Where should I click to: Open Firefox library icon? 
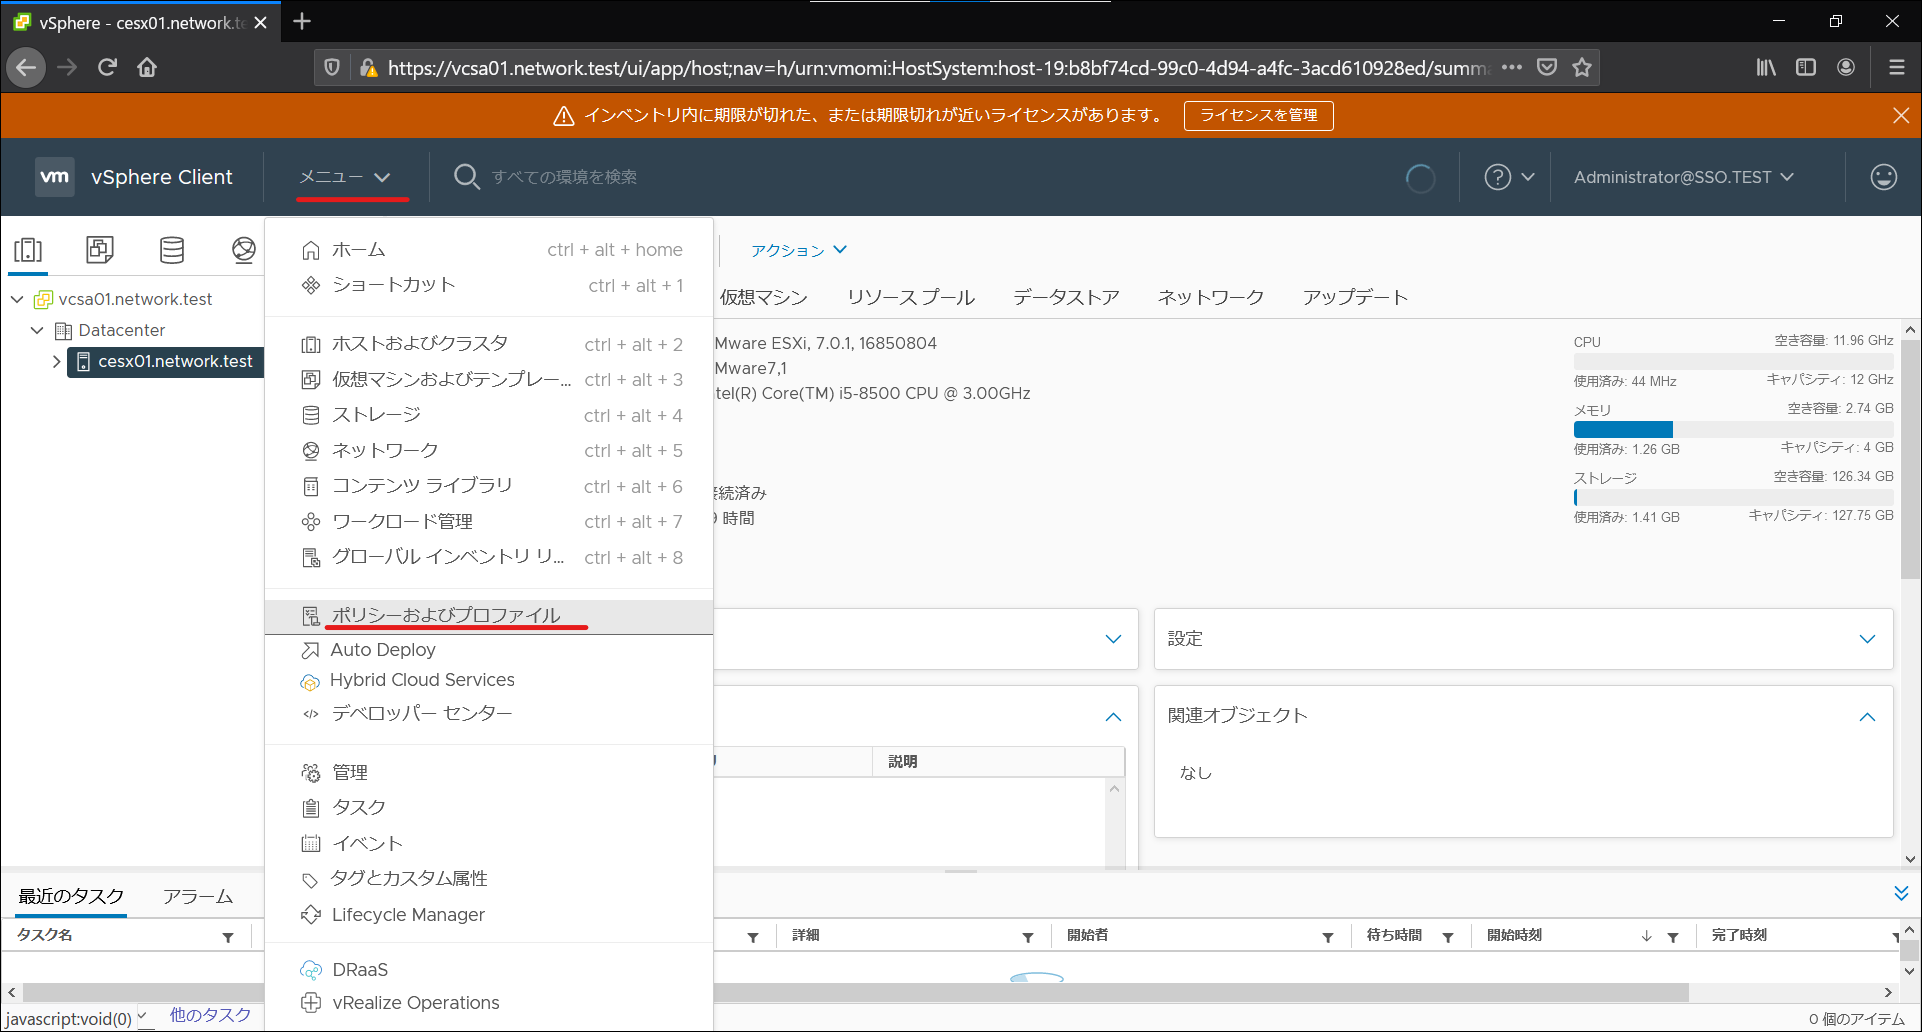point(1766,67)
